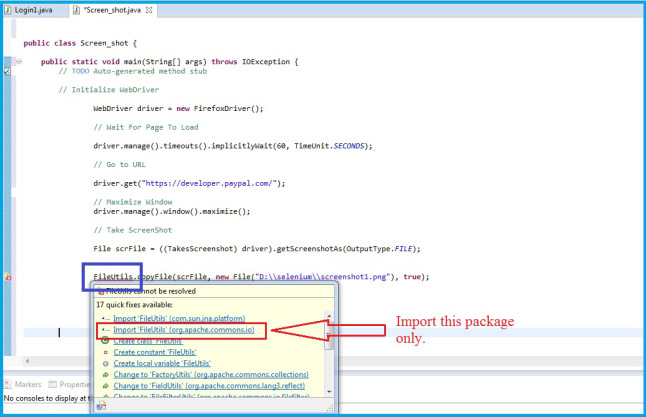Collapse the main method fold marker
This screenshot has width=646, height=417.
(19, 61)
